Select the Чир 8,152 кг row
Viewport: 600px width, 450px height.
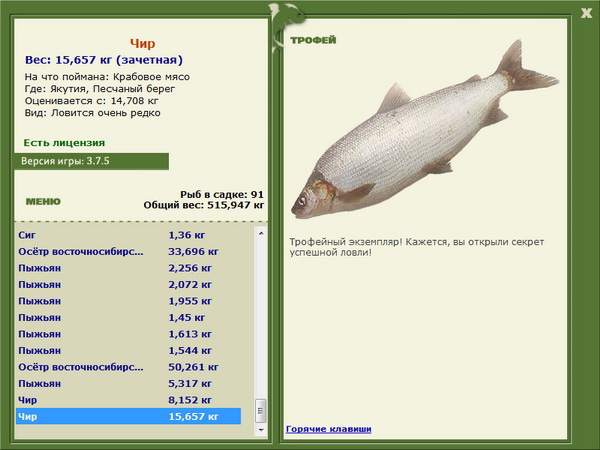[129, 399]
